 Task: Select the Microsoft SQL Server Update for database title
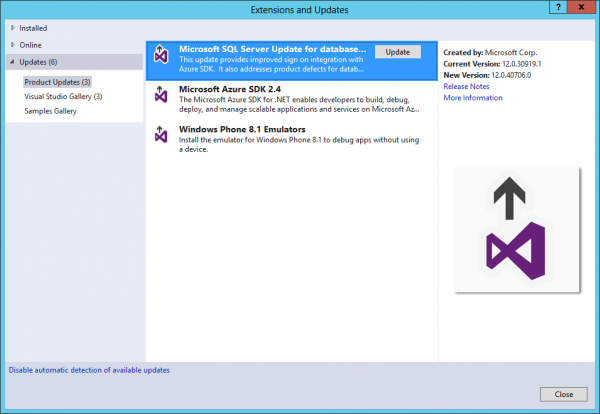(x=272, y=49)
